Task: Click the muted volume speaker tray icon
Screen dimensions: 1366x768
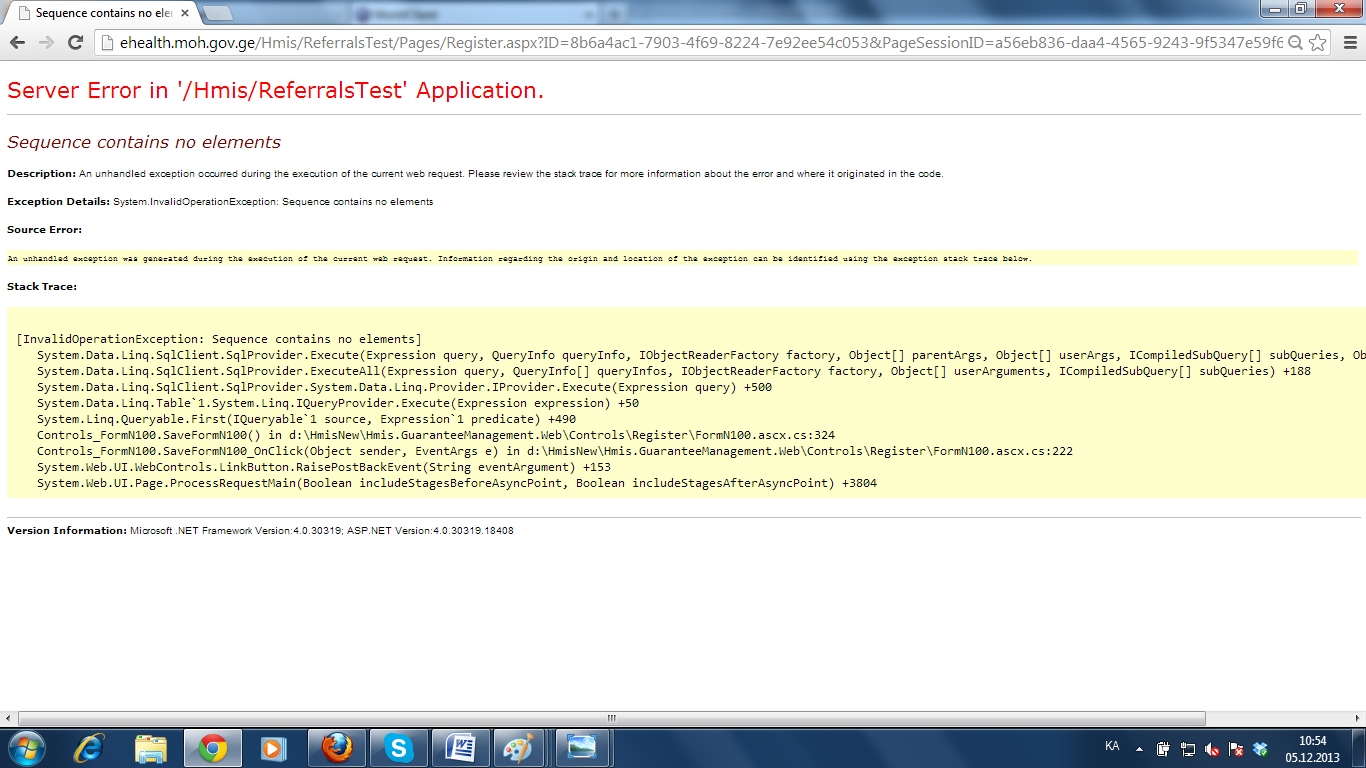Action: 1212,749
